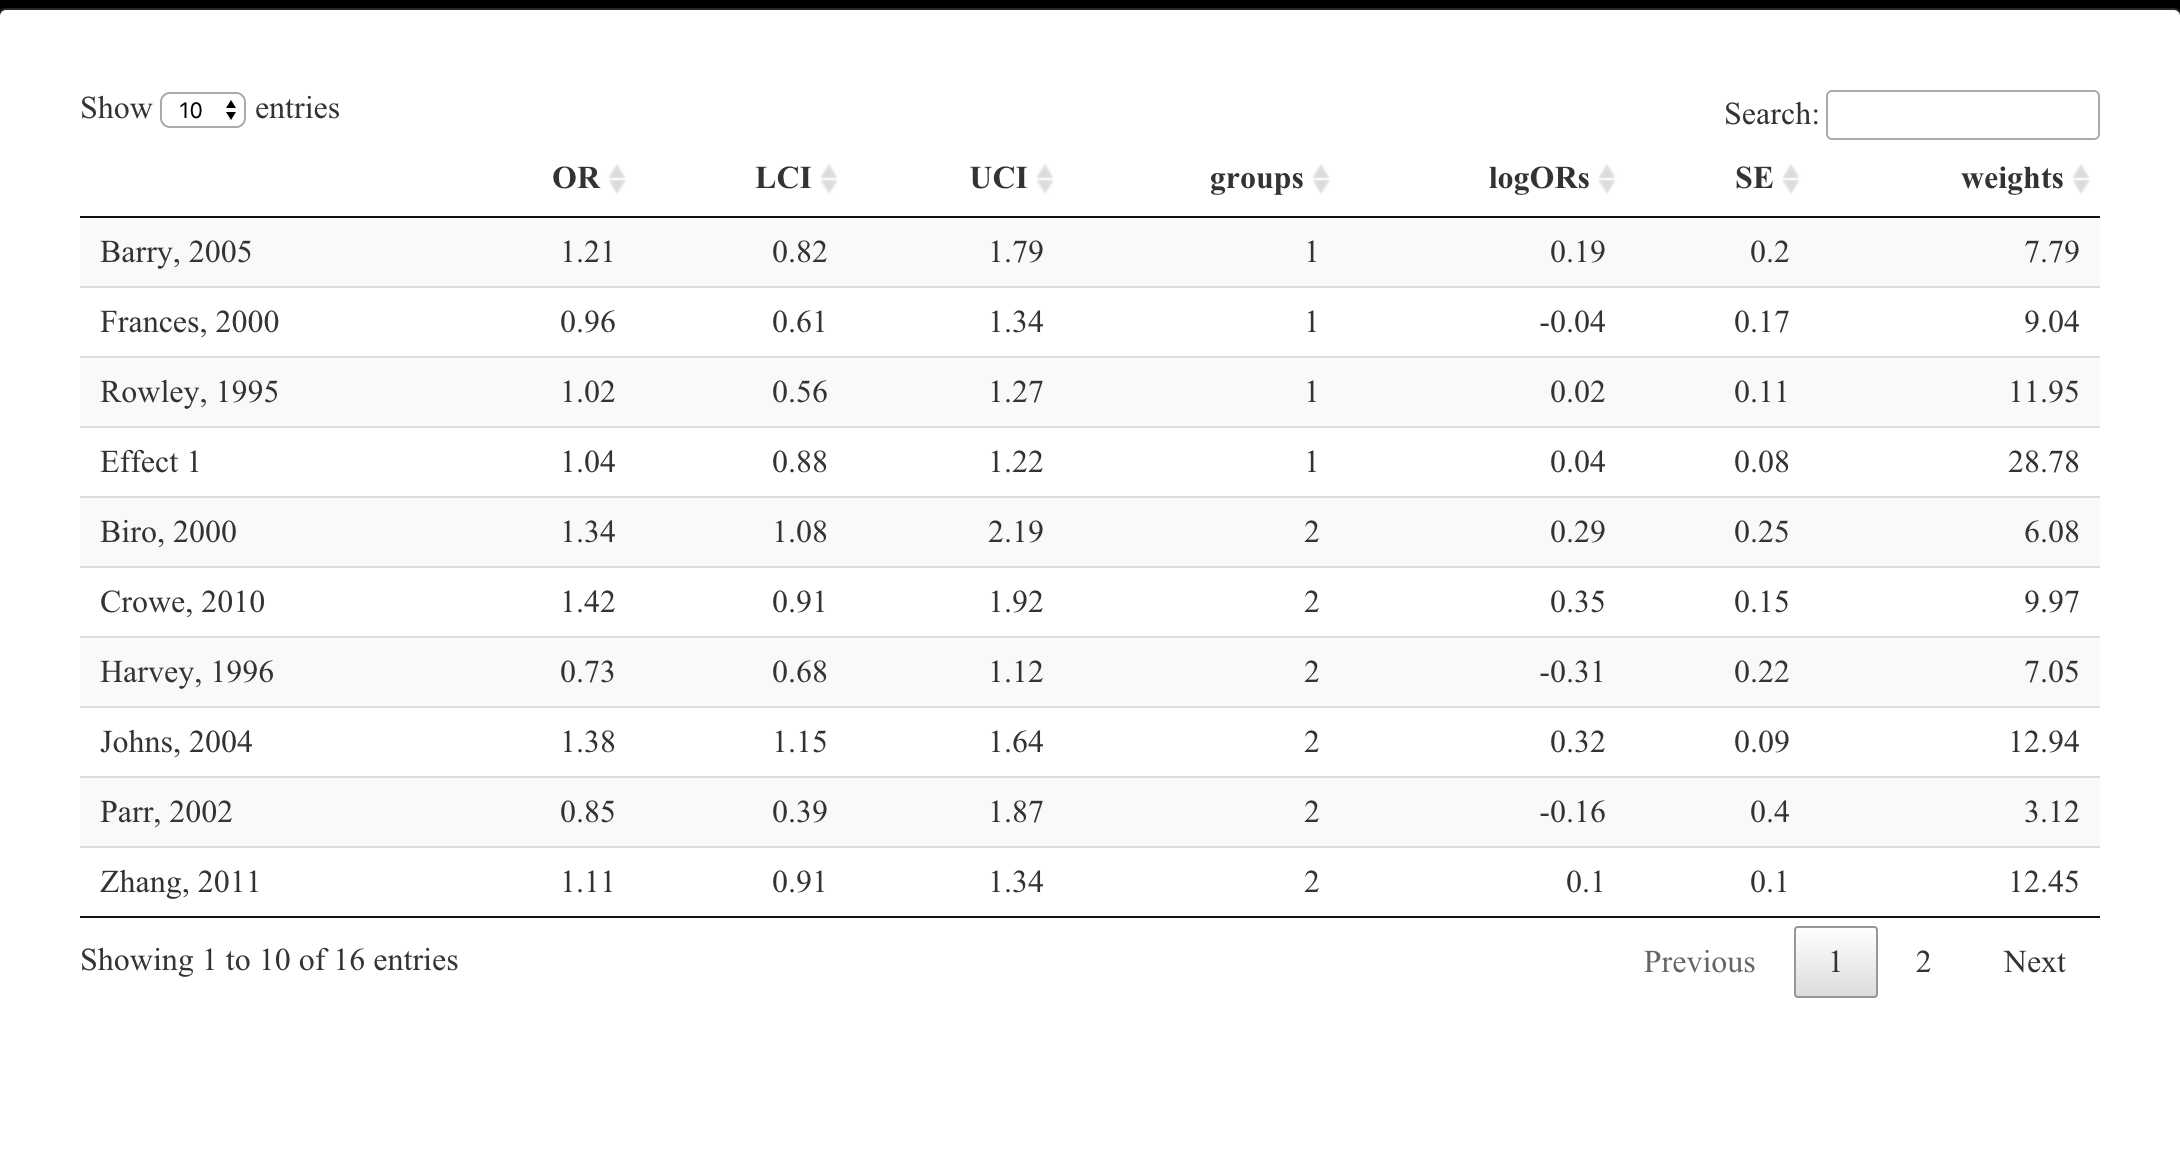Select current page 1 button
2180x1162 pixels.
(1836, 962)
